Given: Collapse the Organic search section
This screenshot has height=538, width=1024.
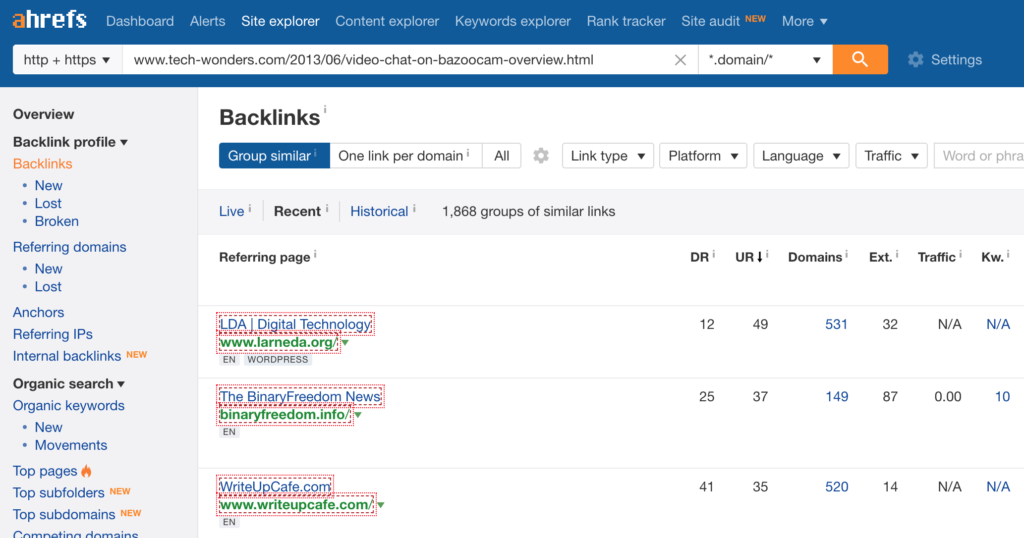Looking at the screenshot, I should click(69, 383).
